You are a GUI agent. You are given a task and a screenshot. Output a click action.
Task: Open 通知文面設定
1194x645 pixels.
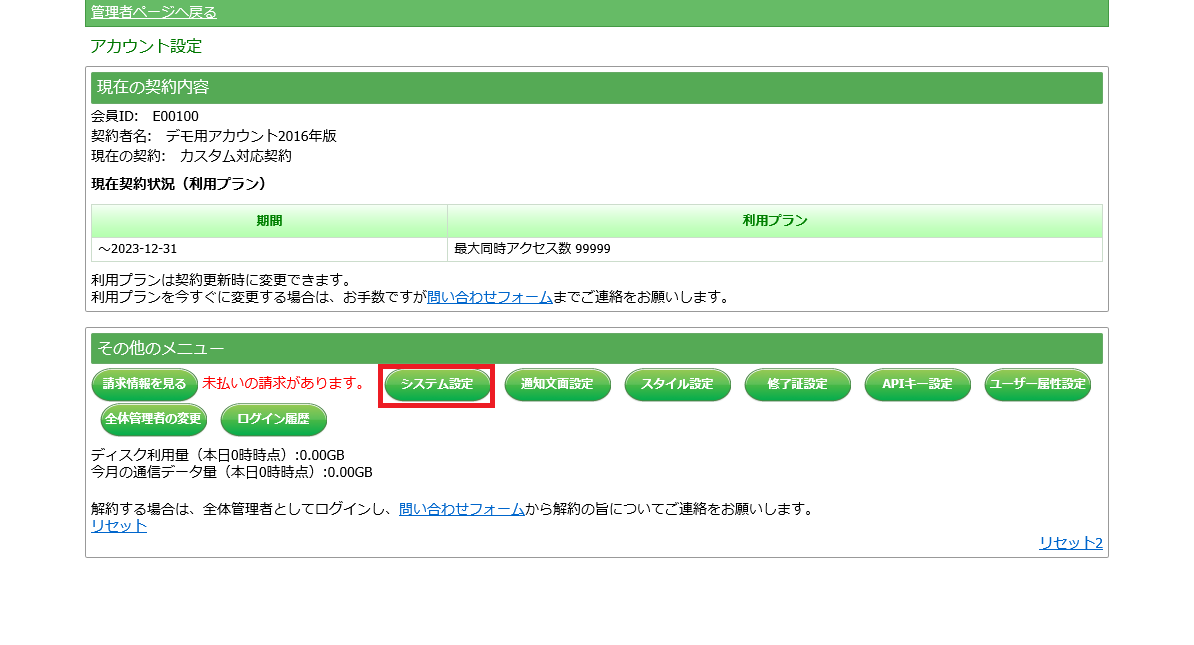[x=557, y=385]
